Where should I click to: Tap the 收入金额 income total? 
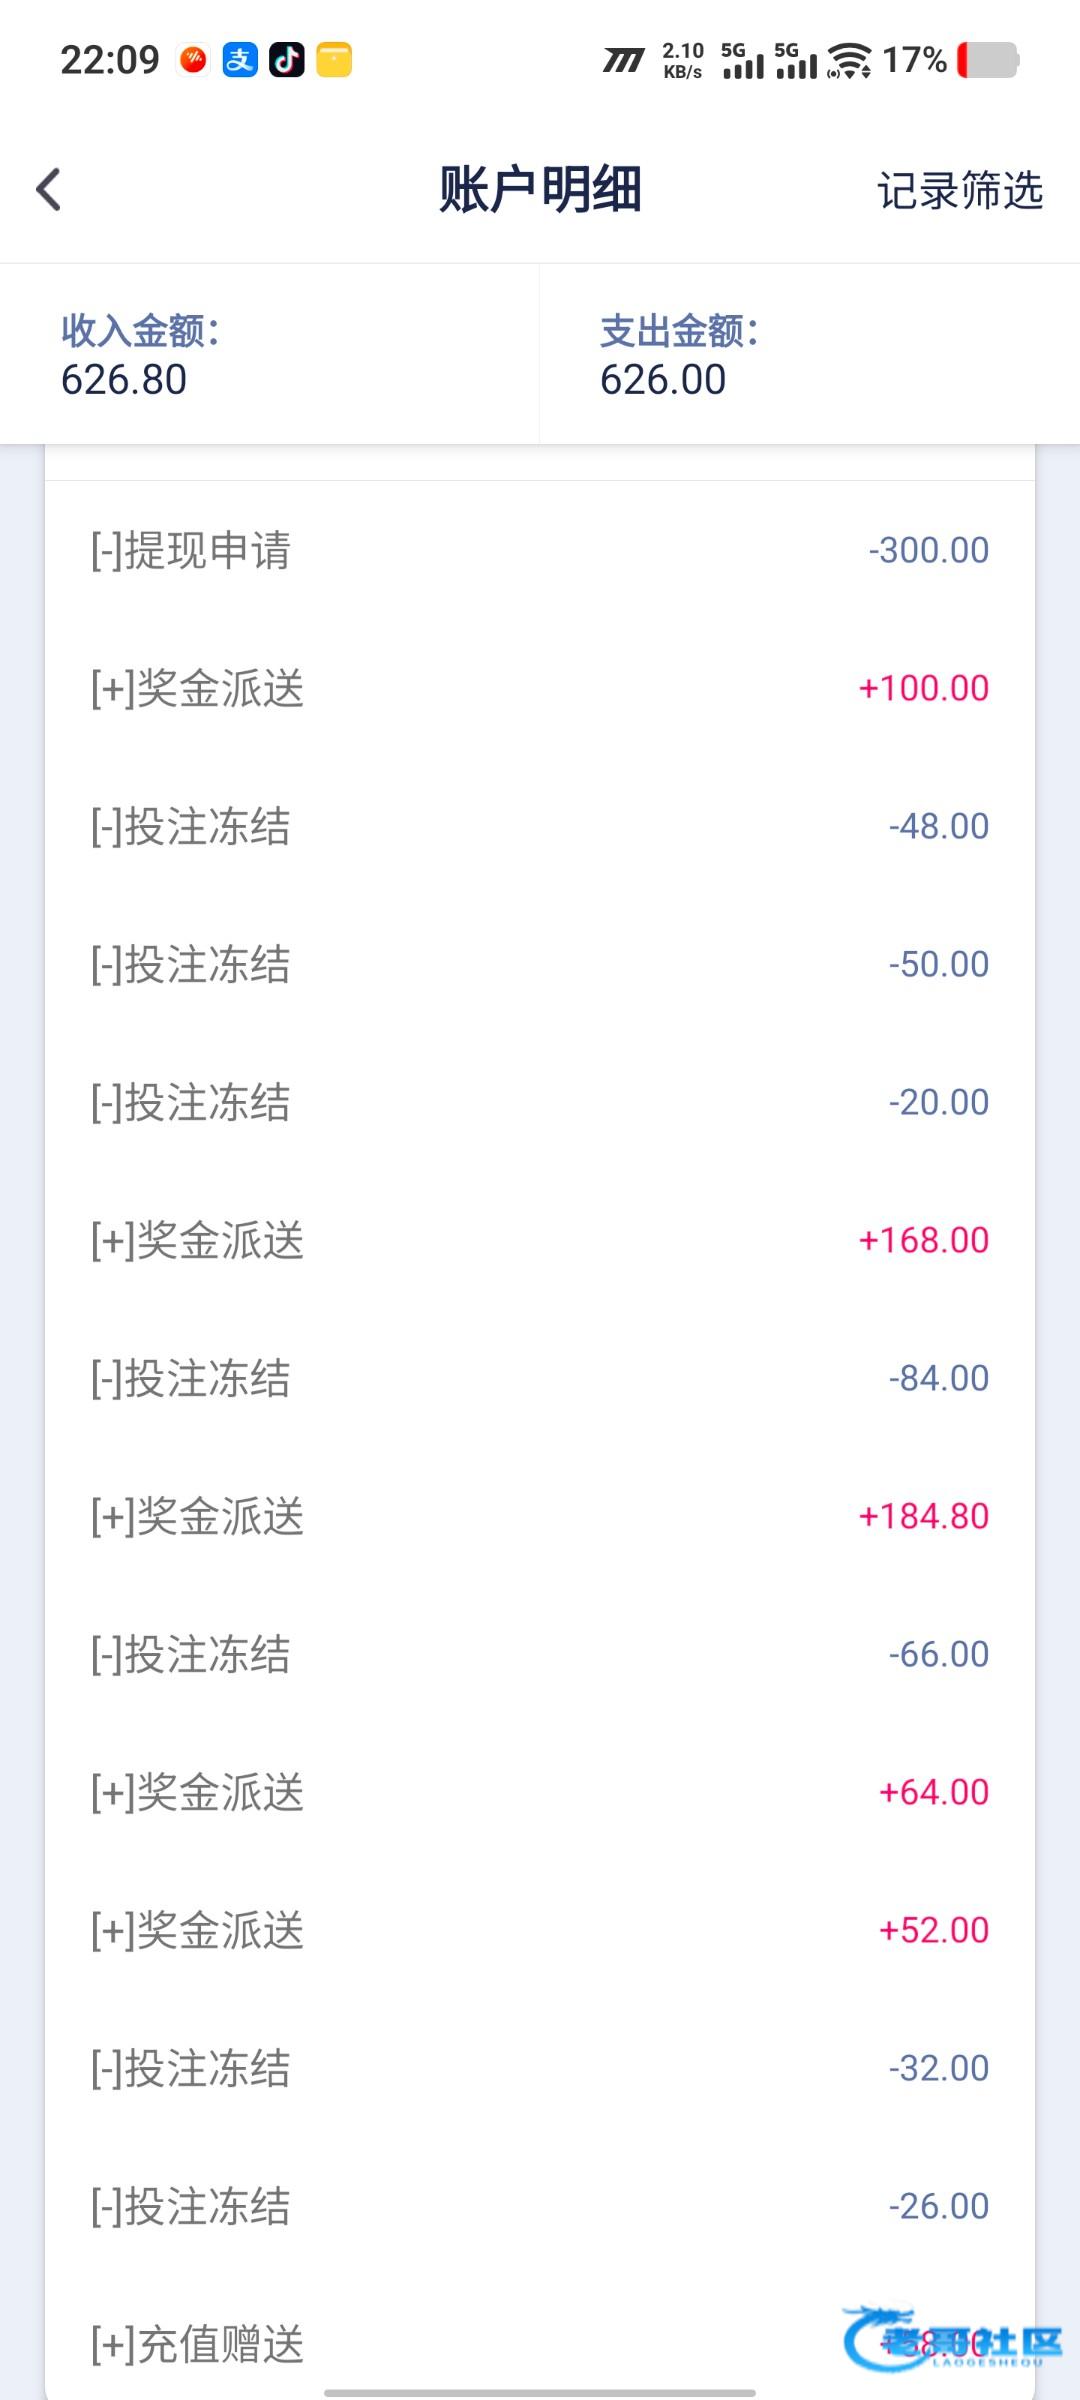click(140, 355)
